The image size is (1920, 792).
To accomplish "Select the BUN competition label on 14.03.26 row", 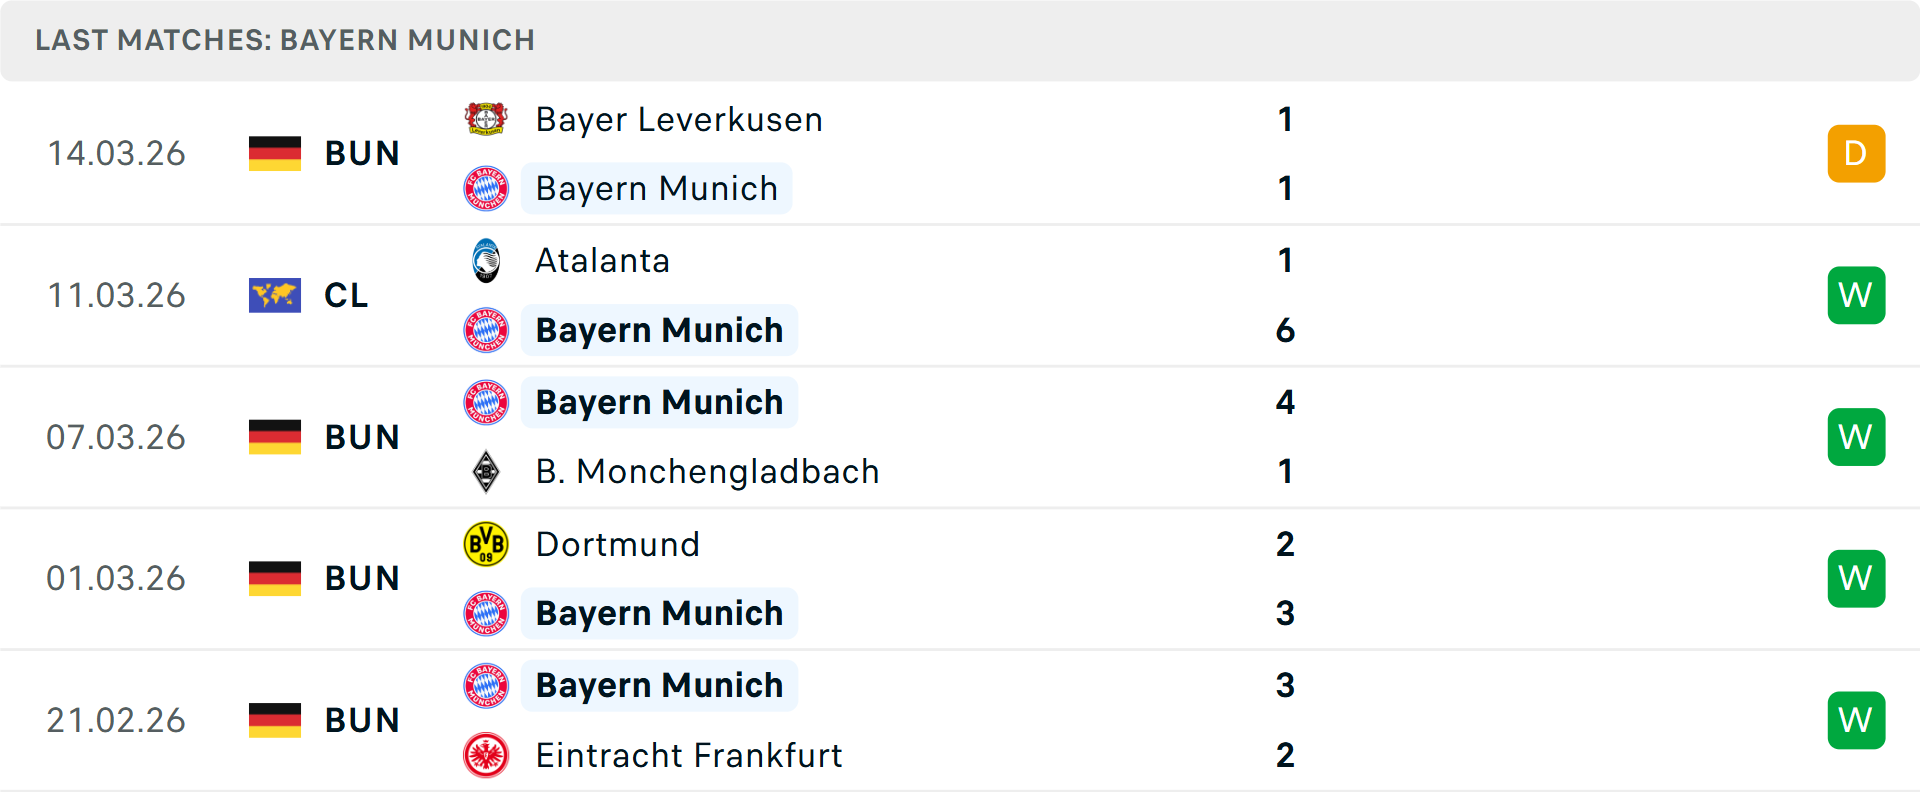I will click(362, 153).
